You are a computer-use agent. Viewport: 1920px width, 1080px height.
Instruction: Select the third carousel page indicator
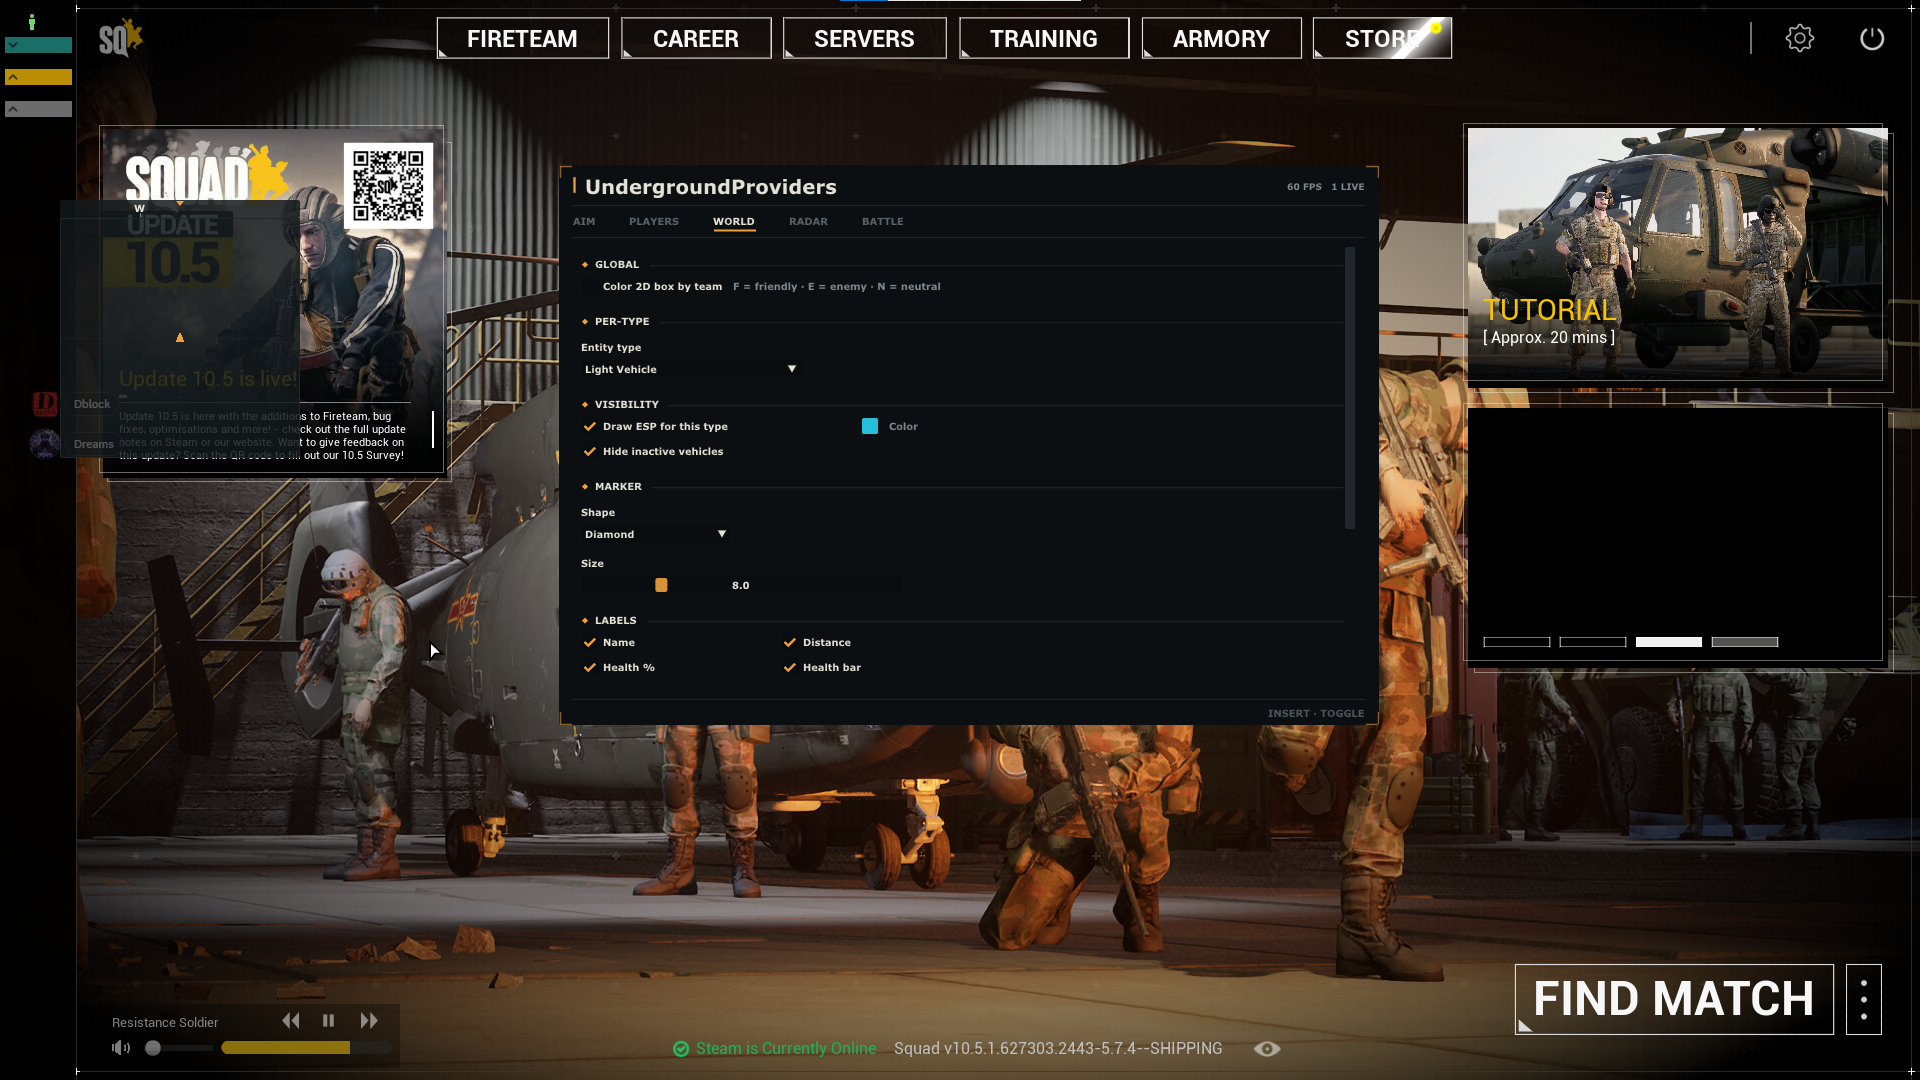(1669, 642)
